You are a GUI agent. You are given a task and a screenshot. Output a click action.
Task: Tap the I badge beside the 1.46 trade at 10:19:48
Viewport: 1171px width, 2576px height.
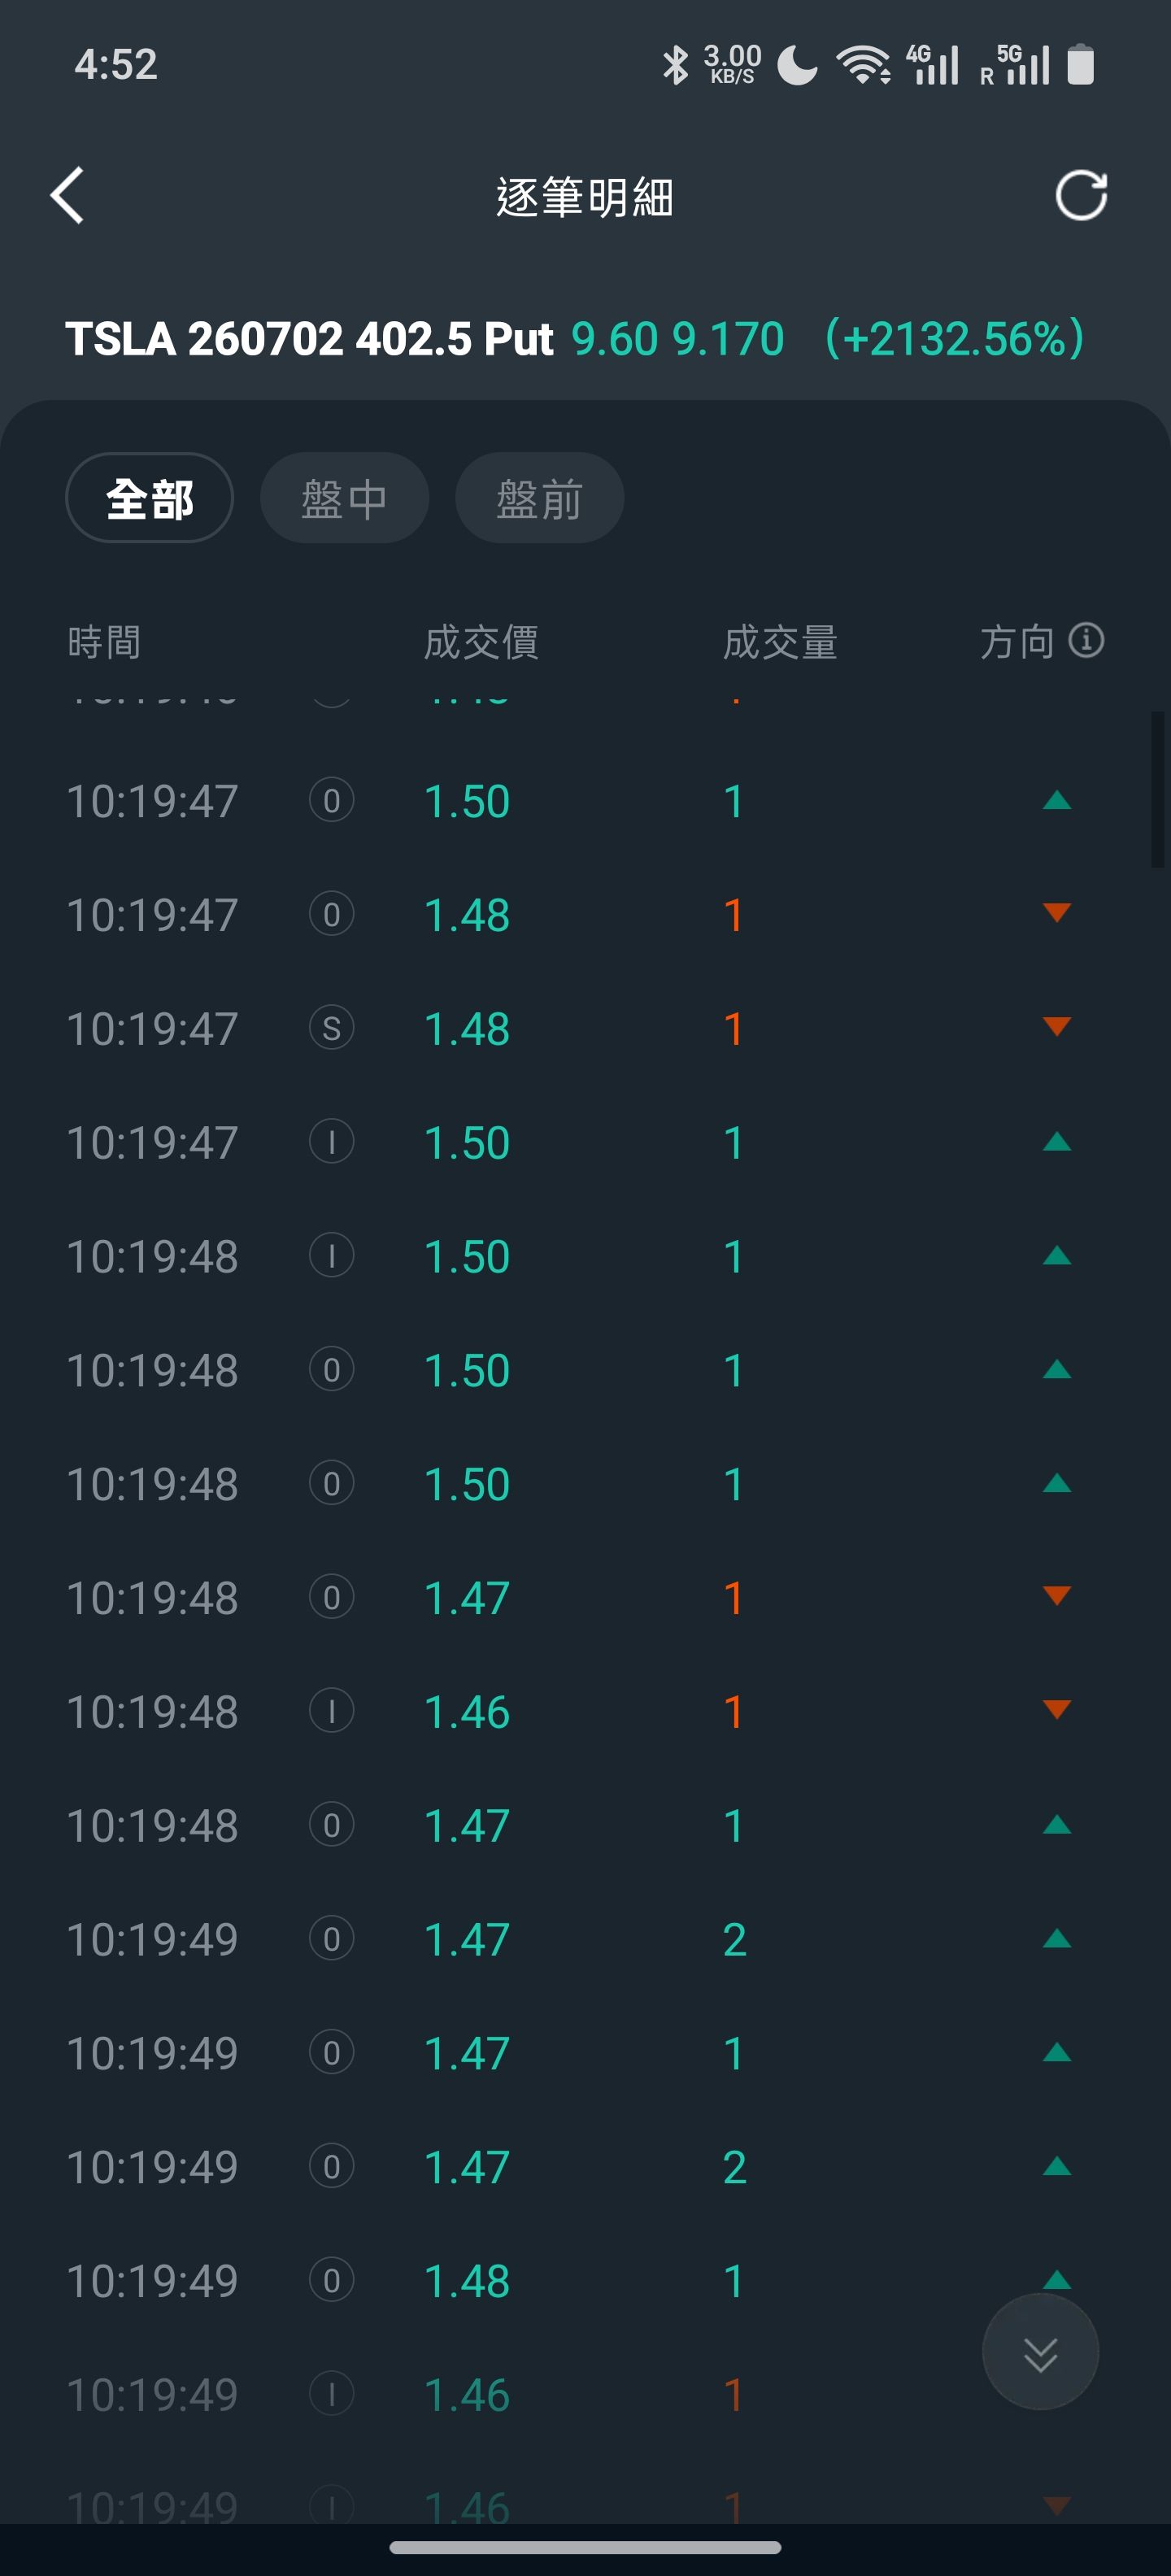tap(331, 1711)
